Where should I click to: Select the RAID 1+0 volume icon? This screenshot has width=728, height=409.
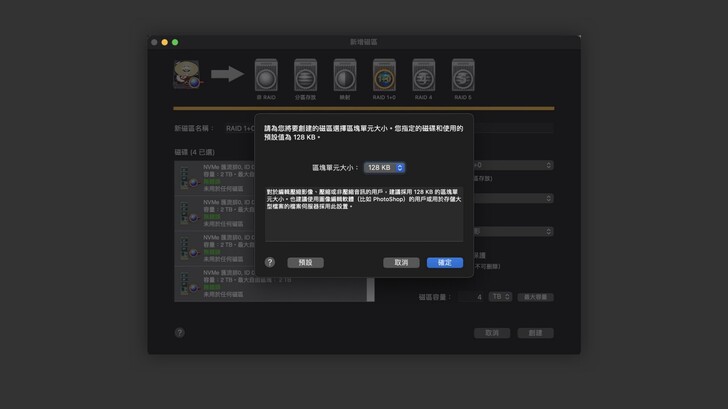tap(384, 75)
